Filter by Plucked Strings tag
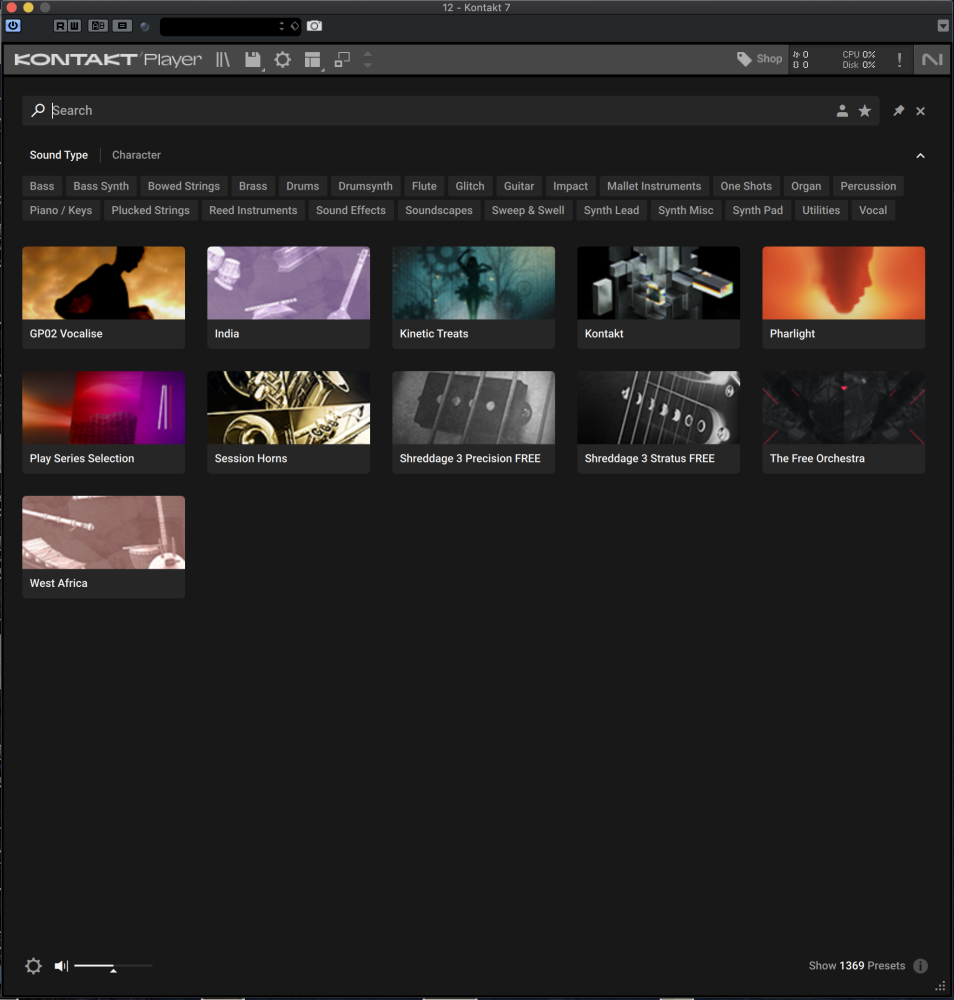 [x=150, y=210]
